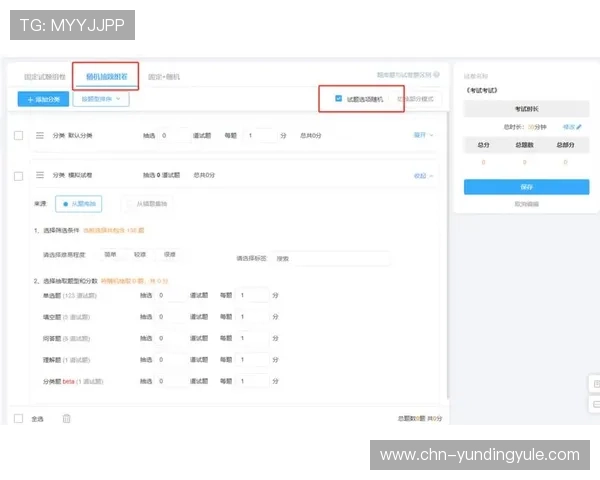
Task: Click the 理解题 question type label
Action: pyautogui.click(x=52, y=360)
